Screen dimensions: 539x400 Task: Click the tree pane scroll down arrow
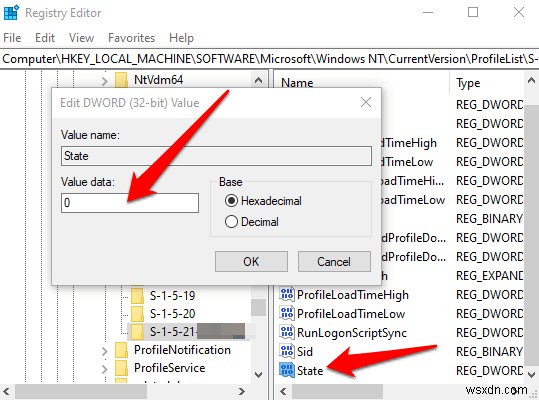point(258,374)
